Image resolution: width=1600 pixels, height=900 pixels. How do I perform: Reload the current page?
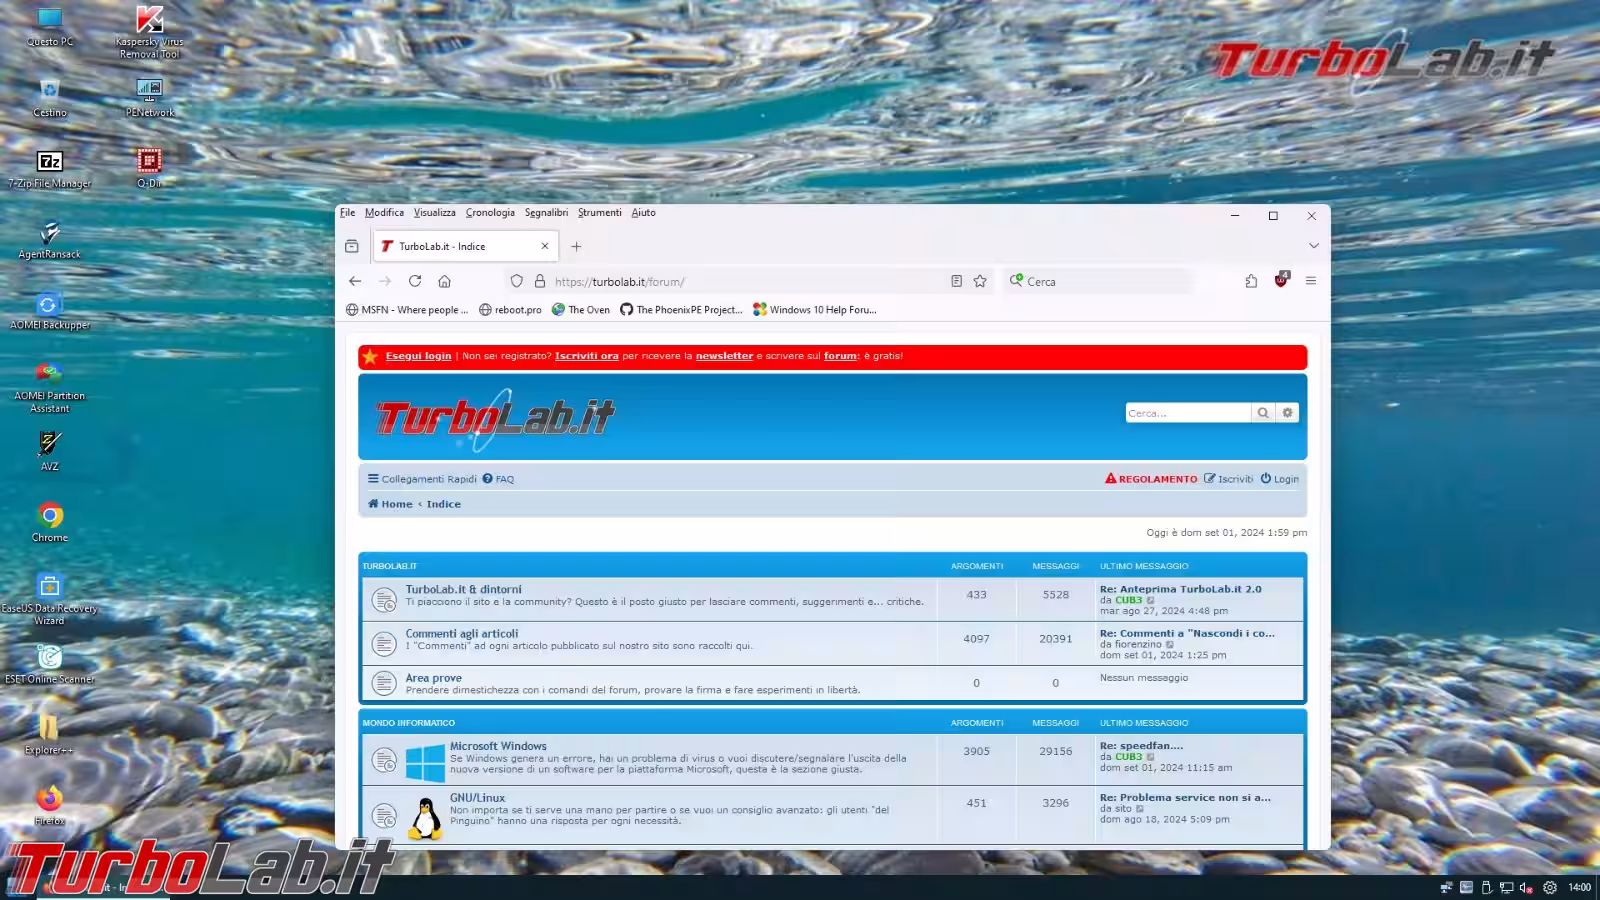(415, 282)
